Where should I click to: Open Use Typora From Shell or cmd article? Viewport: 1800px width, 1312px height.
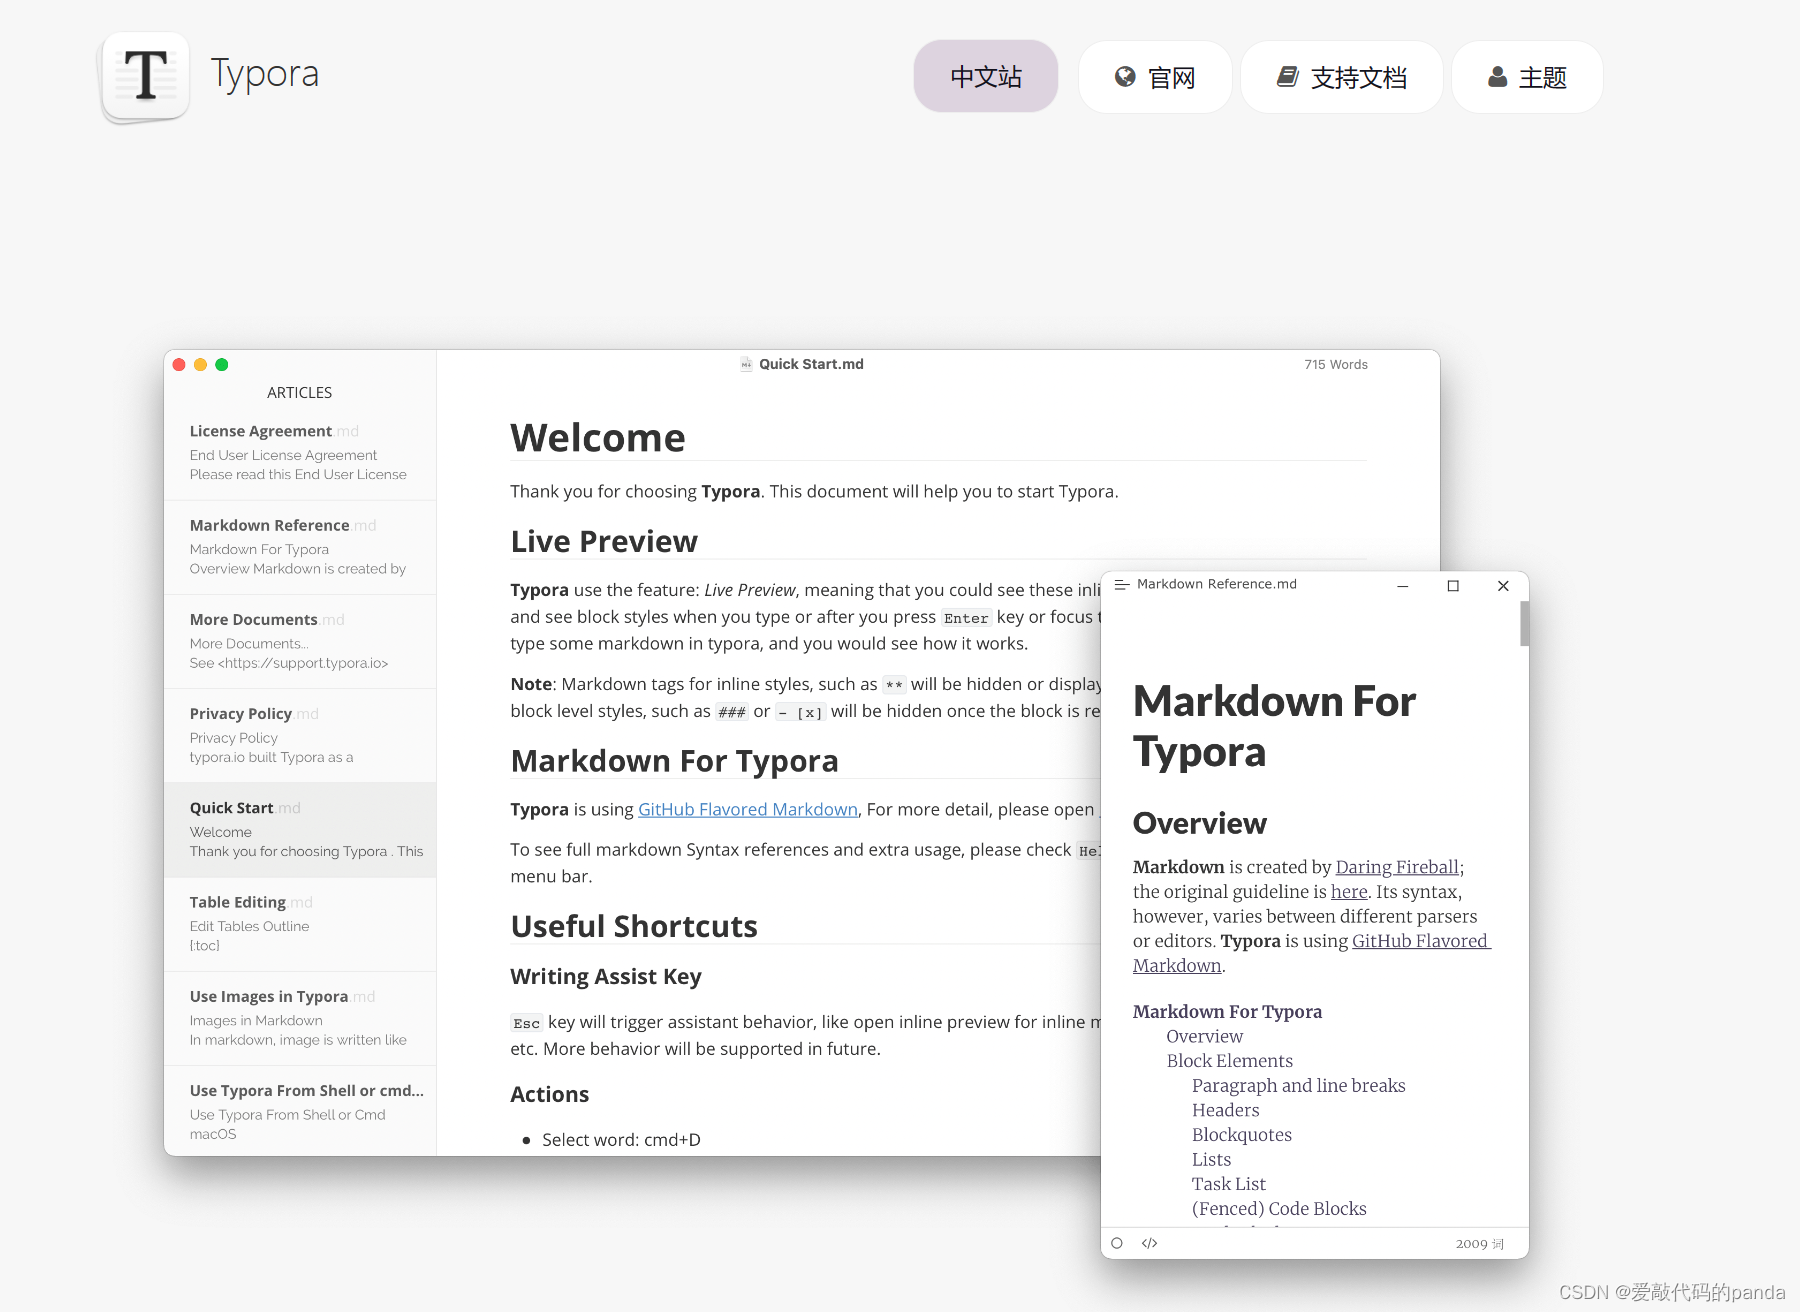[x=300, y=1111]
